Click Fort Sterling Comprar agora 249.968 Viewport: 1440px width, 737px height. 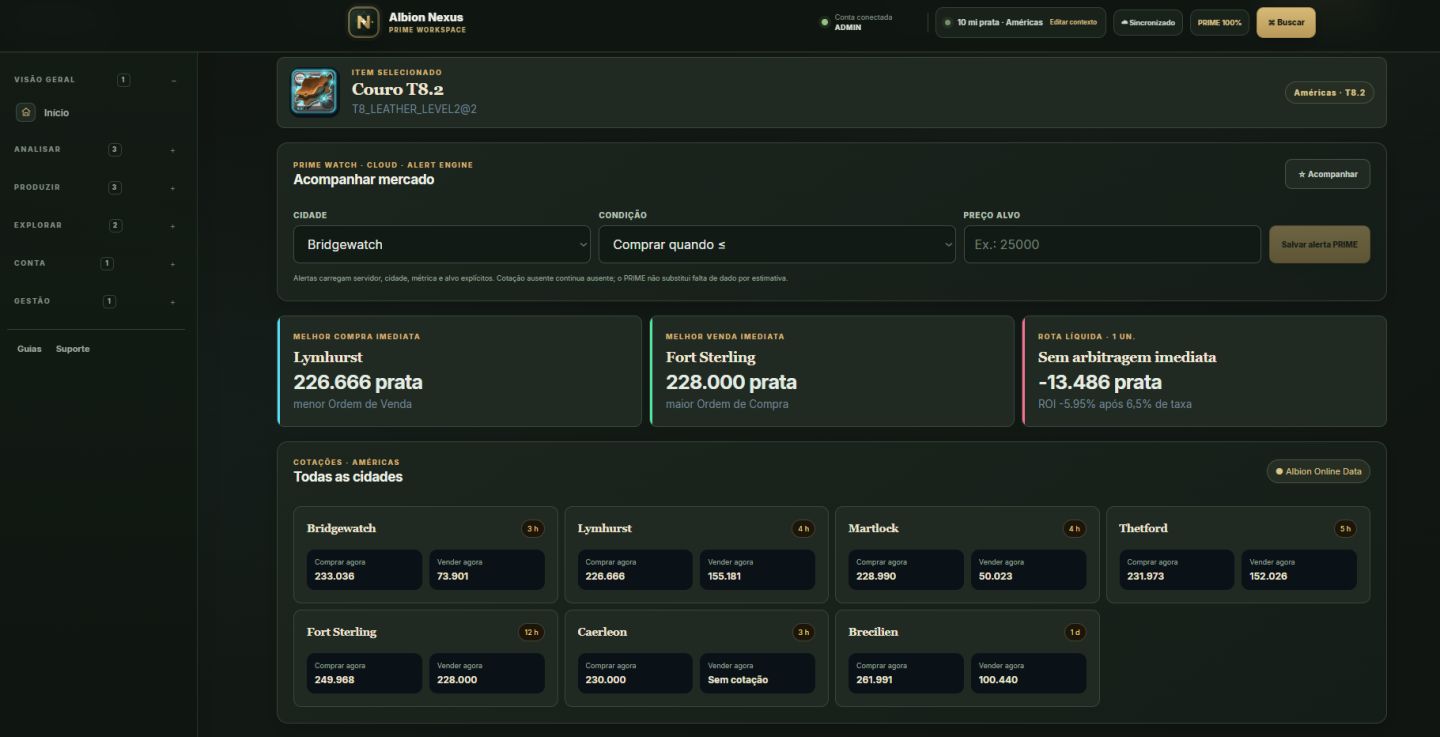tap(364, 673)
